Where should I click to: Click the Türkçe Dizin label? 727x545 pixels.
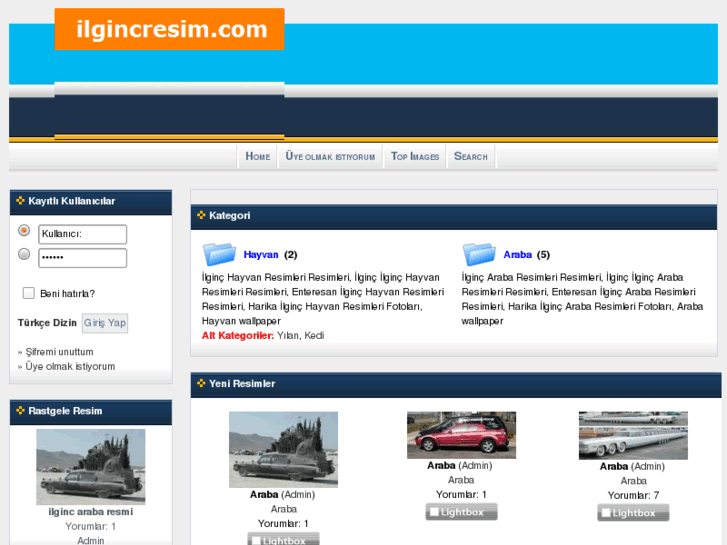(x=47, y=323)
